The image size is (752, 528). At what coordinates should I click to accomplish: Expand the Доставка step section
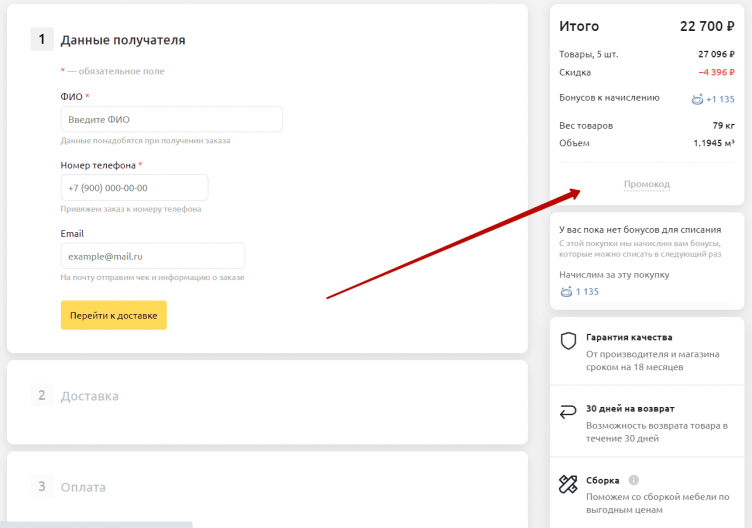tap(89, 396)
